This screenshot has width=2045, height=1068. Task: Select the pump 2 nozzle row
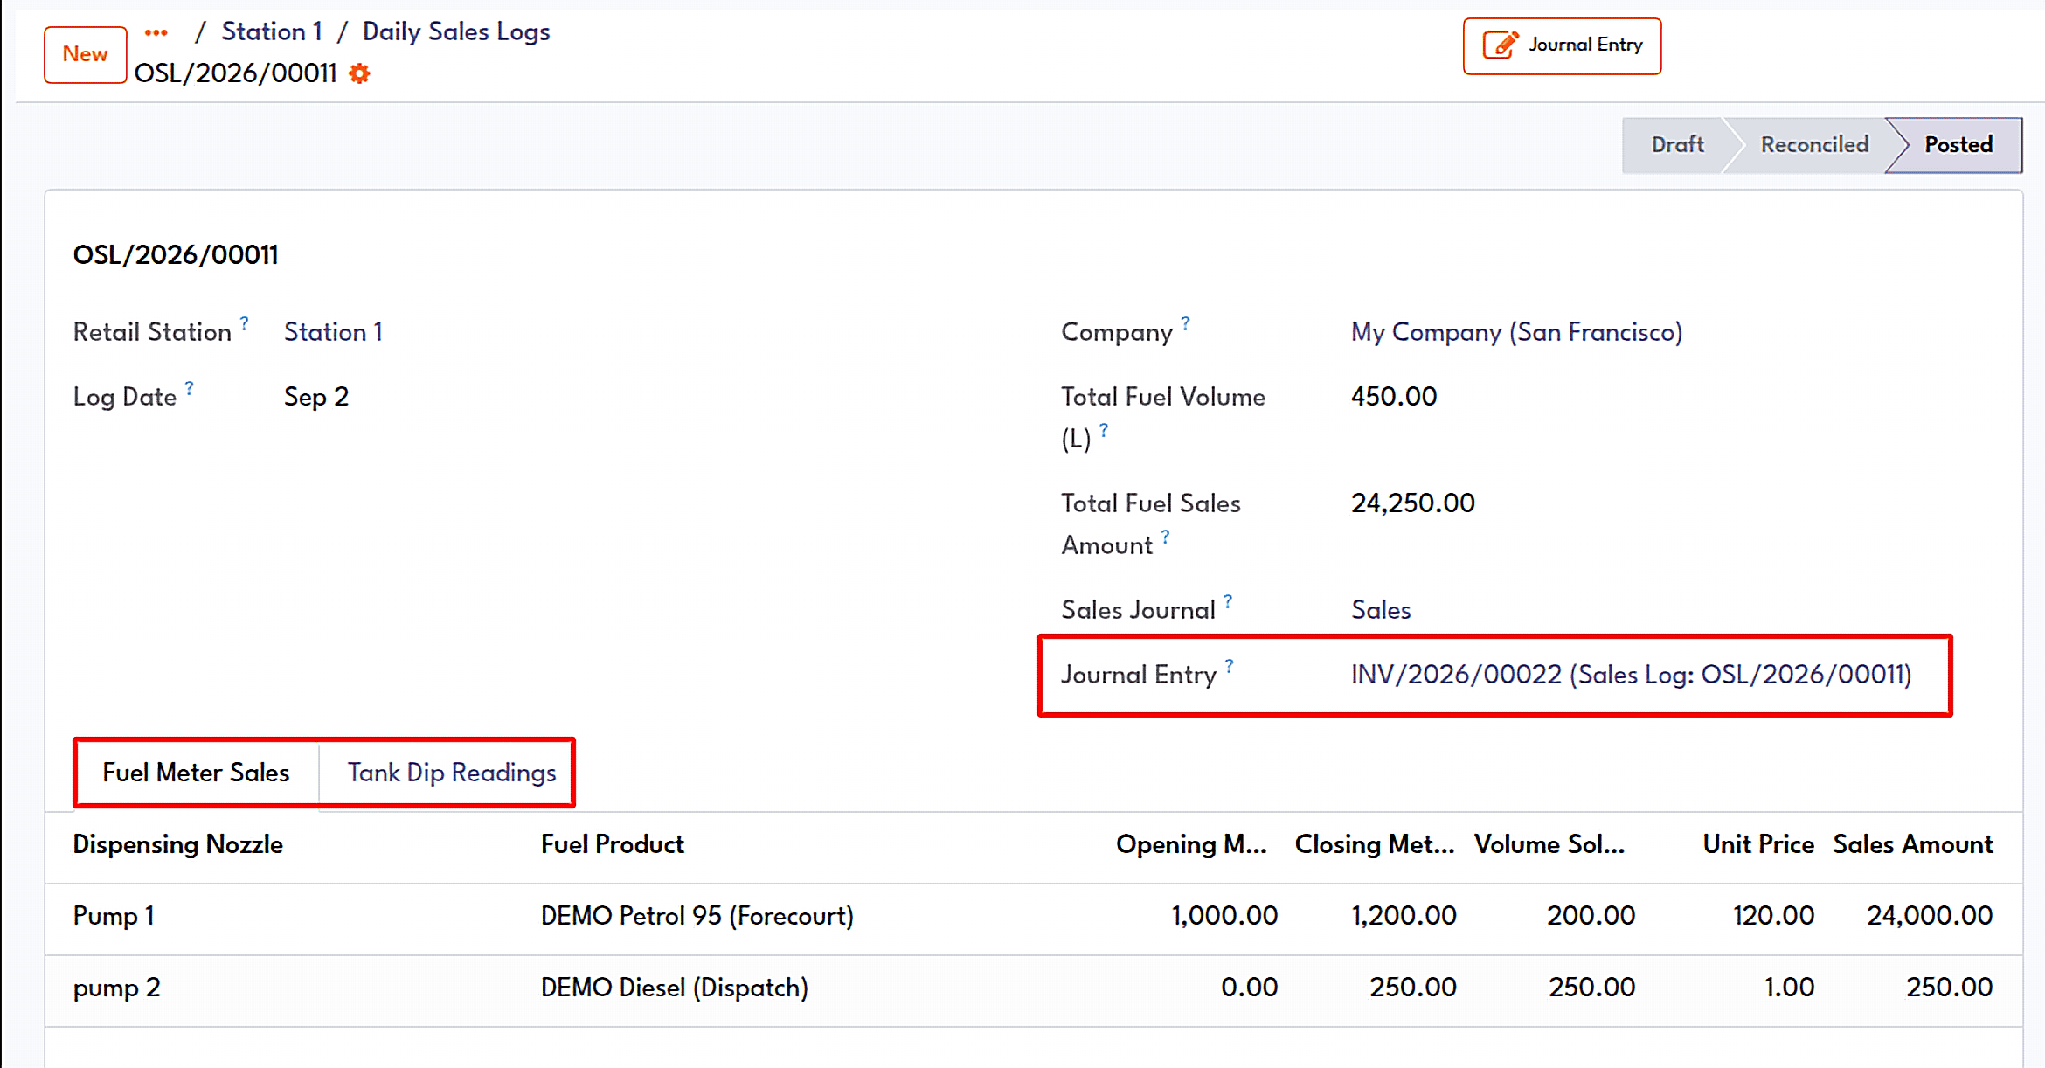1033,988
